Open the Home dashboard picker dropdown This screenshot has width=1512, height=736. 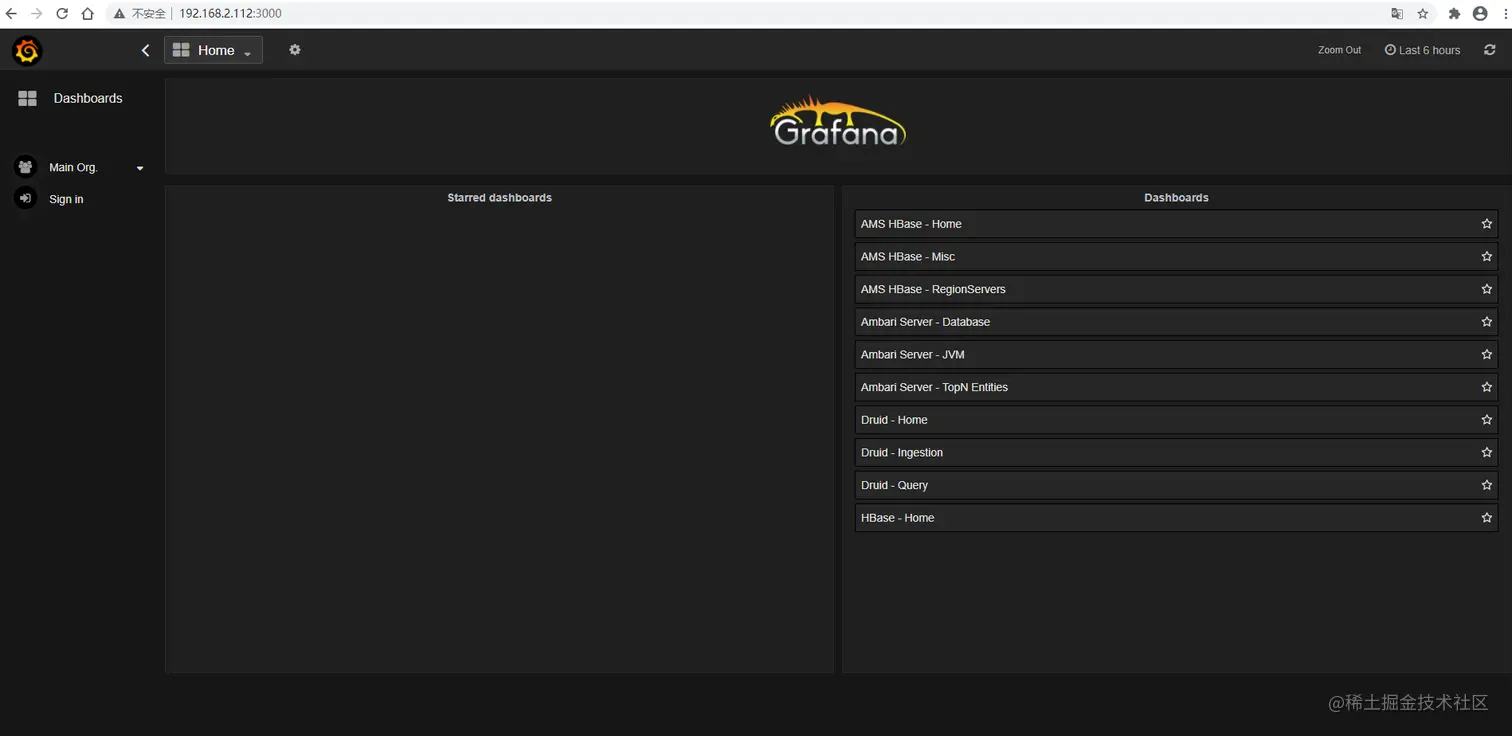tap(213, 50)
